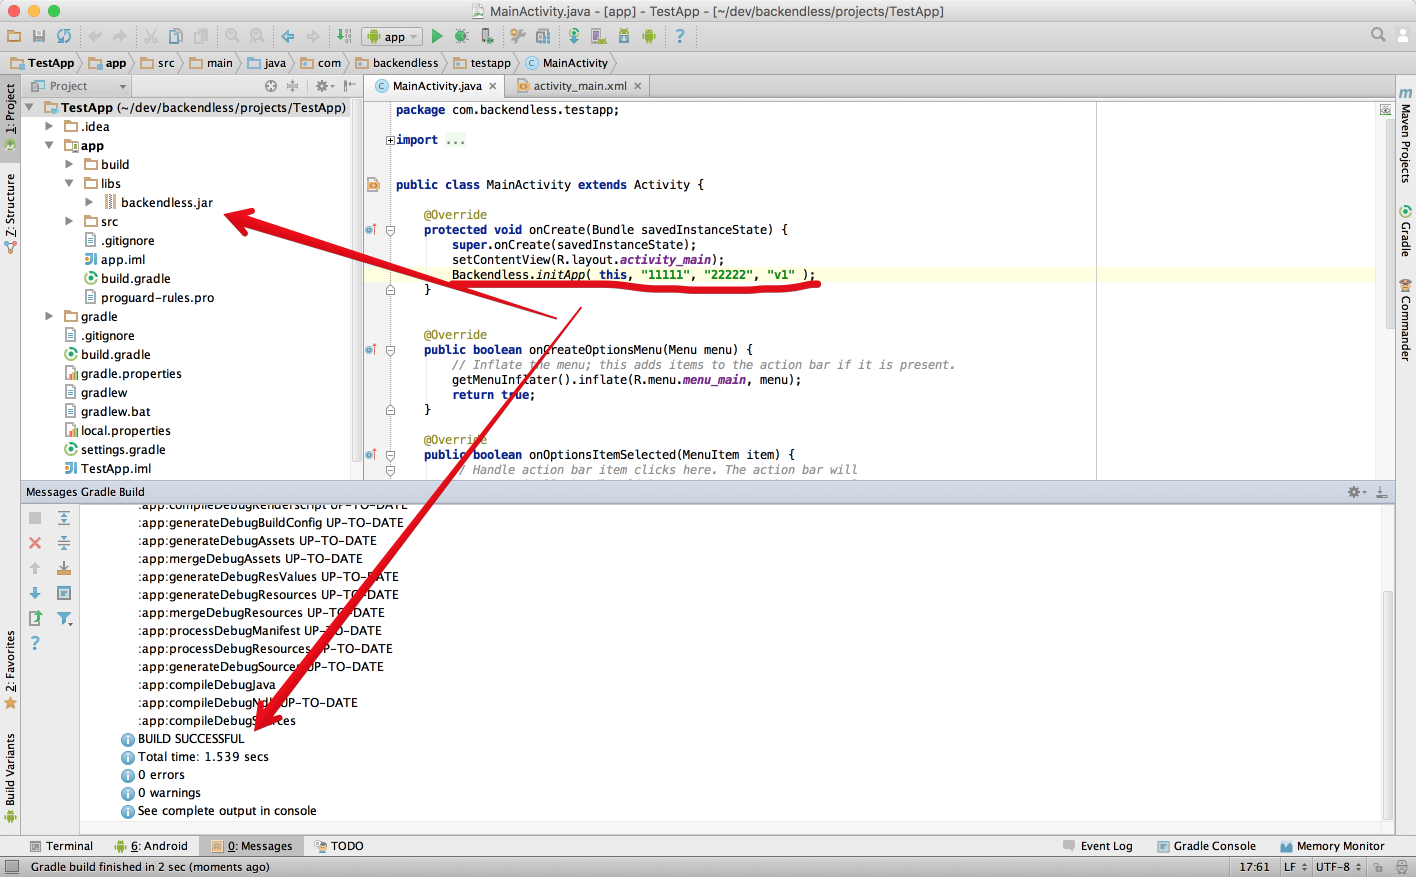Click the Sync refresh icon in toolbar
This screenshot has height=877, width=1416.
tap(64, 36)
